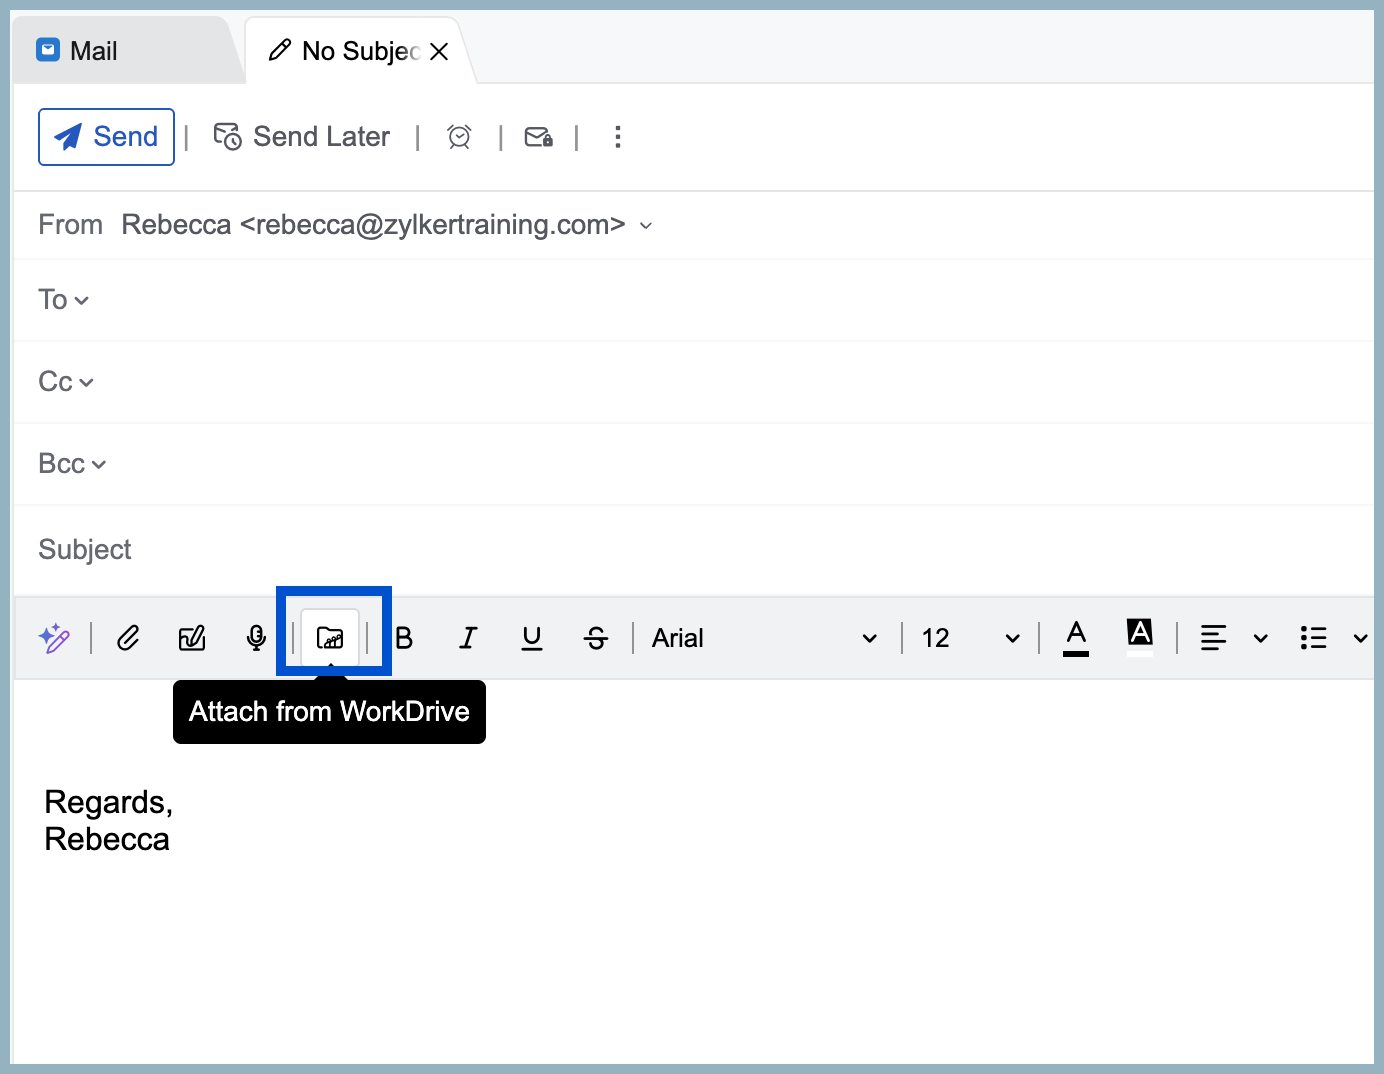Click Attach from WorkDrive folder icon
This screenshot has height=1074, width=1384.
click(330, 638)
